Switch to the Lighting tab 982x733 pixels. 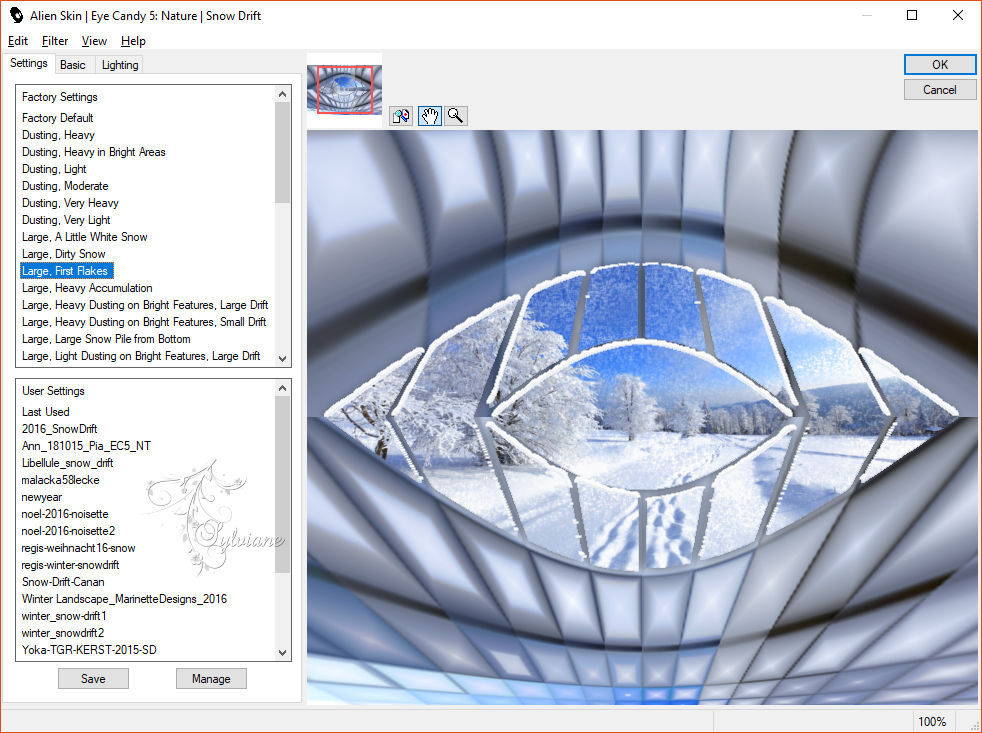point(120,65)
